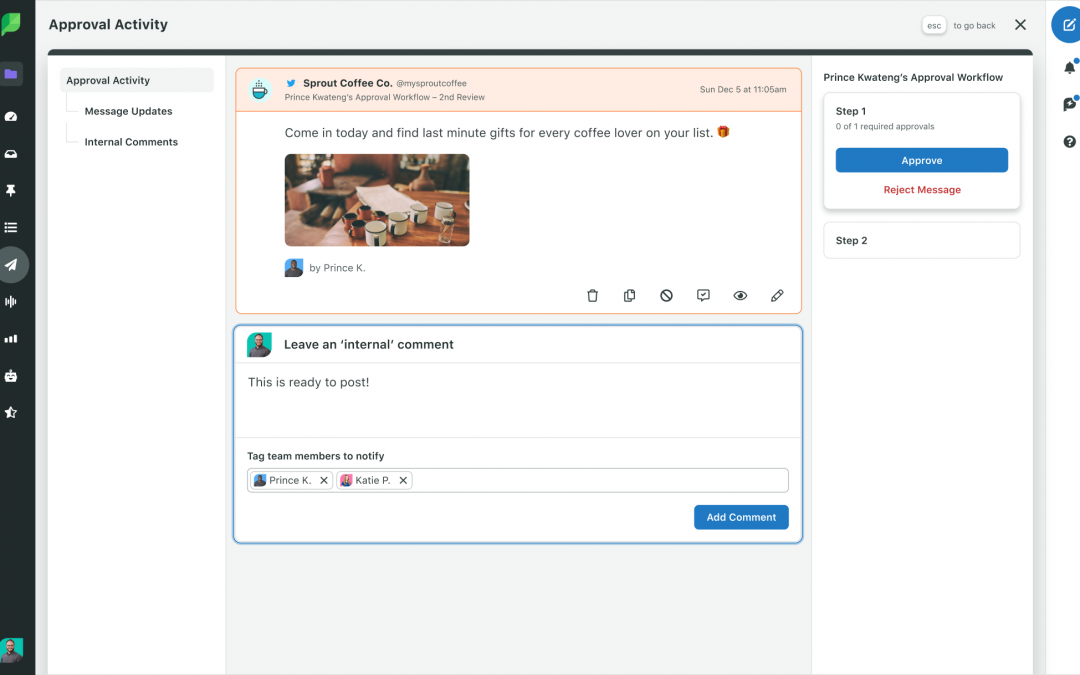This screenshot has height=675, width=1080.
Task: Click the Add Comment button
Action: (741, 517)
